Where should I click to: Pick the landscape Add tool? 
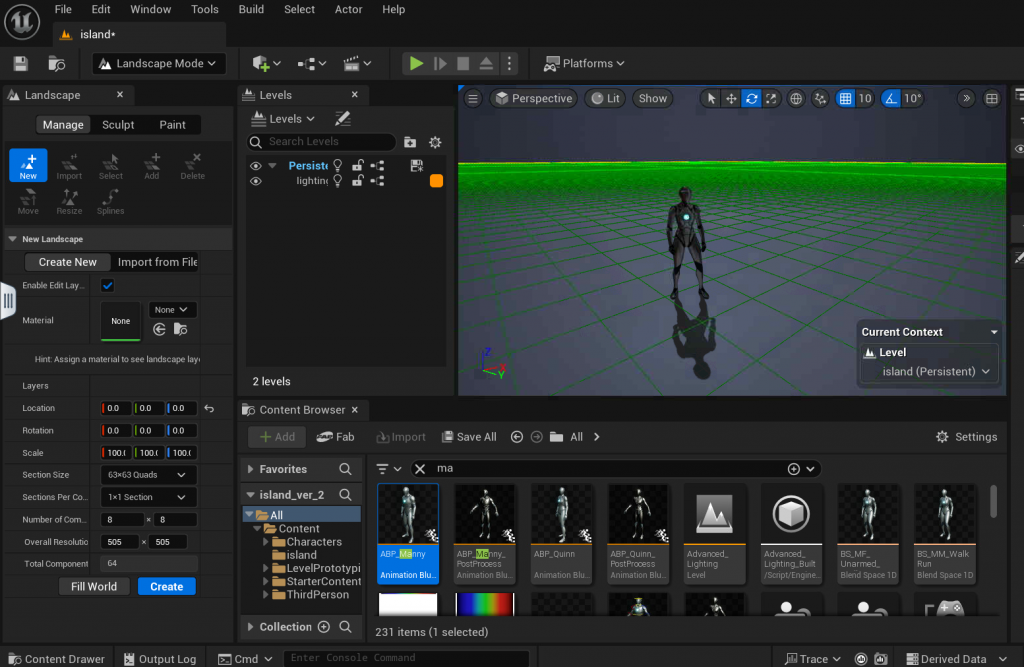tap(152, 166)
